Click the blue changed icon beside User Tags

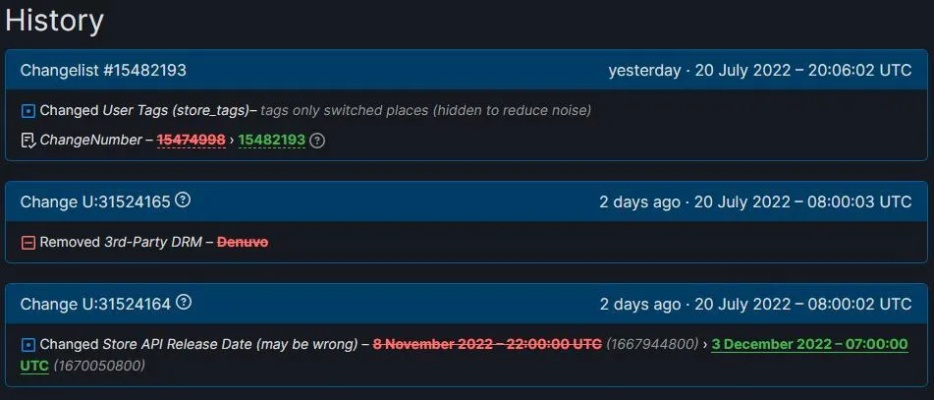pos(28,111)
